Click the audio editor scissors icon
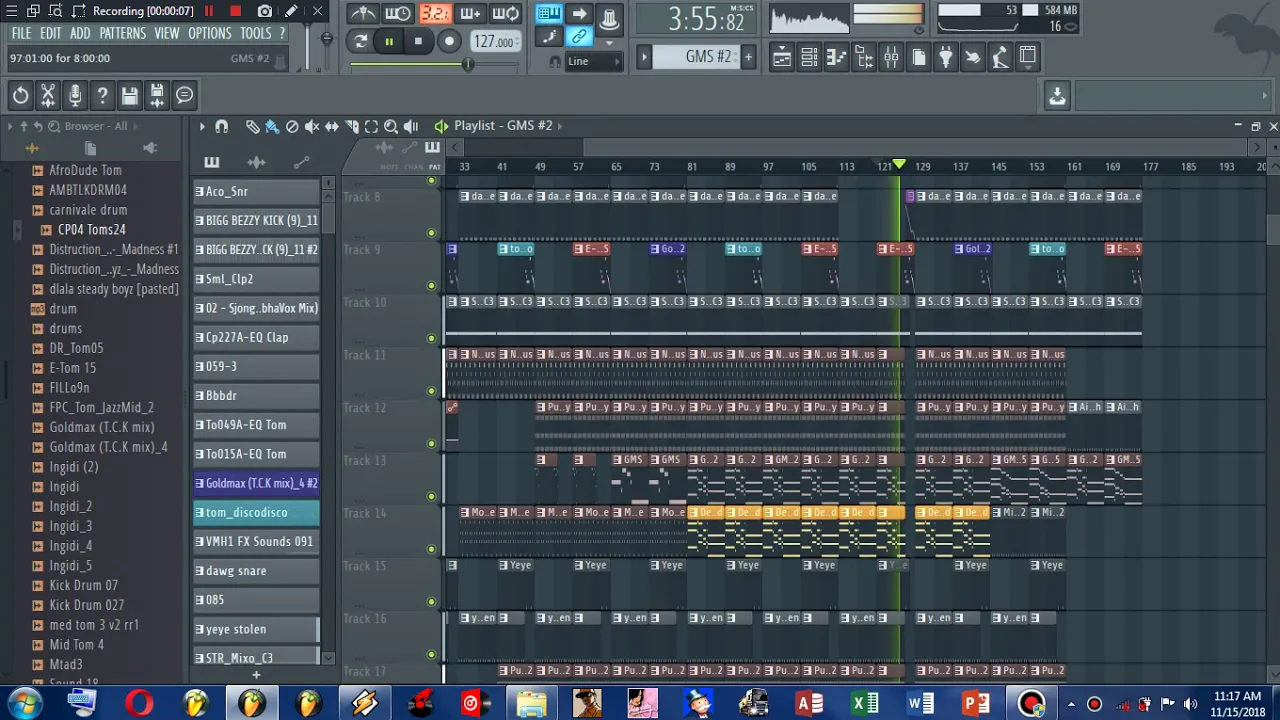1280x720 pixels. click(x=47, y=95)
